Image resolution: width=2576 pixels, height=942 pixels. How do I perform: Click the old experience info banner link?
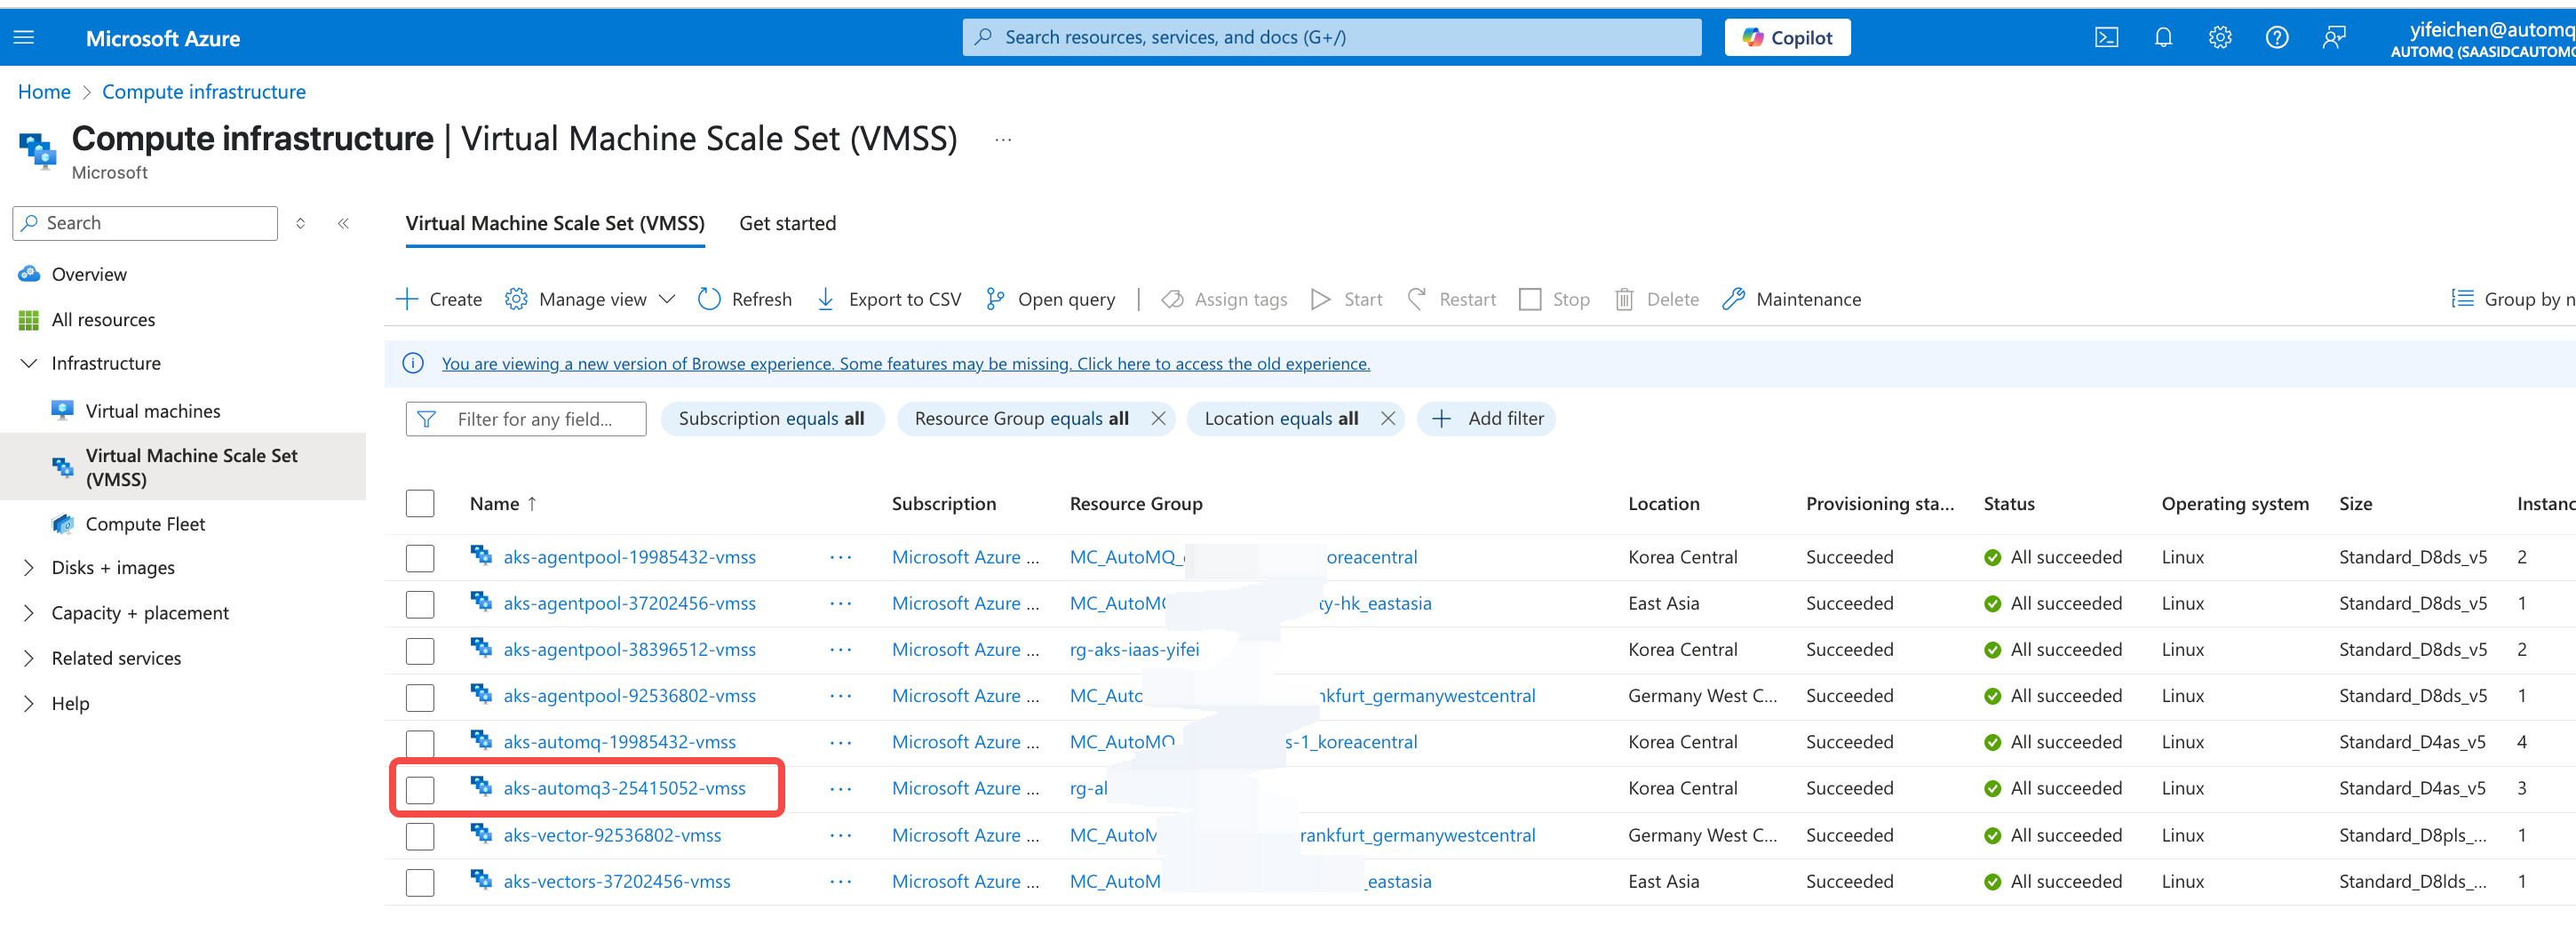[905, 364]
